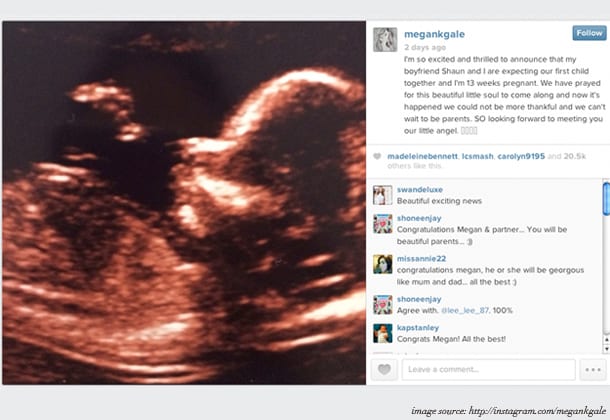
Task: Click small heart icon beside likes list
Action: pyautogui.click(x=377, y=156)
